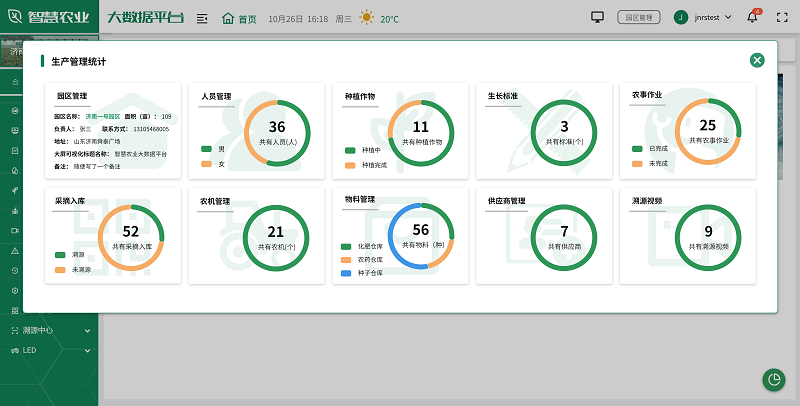Click the expand icon at top right
The width and height of the screenshot is (800, 406).
780,17
